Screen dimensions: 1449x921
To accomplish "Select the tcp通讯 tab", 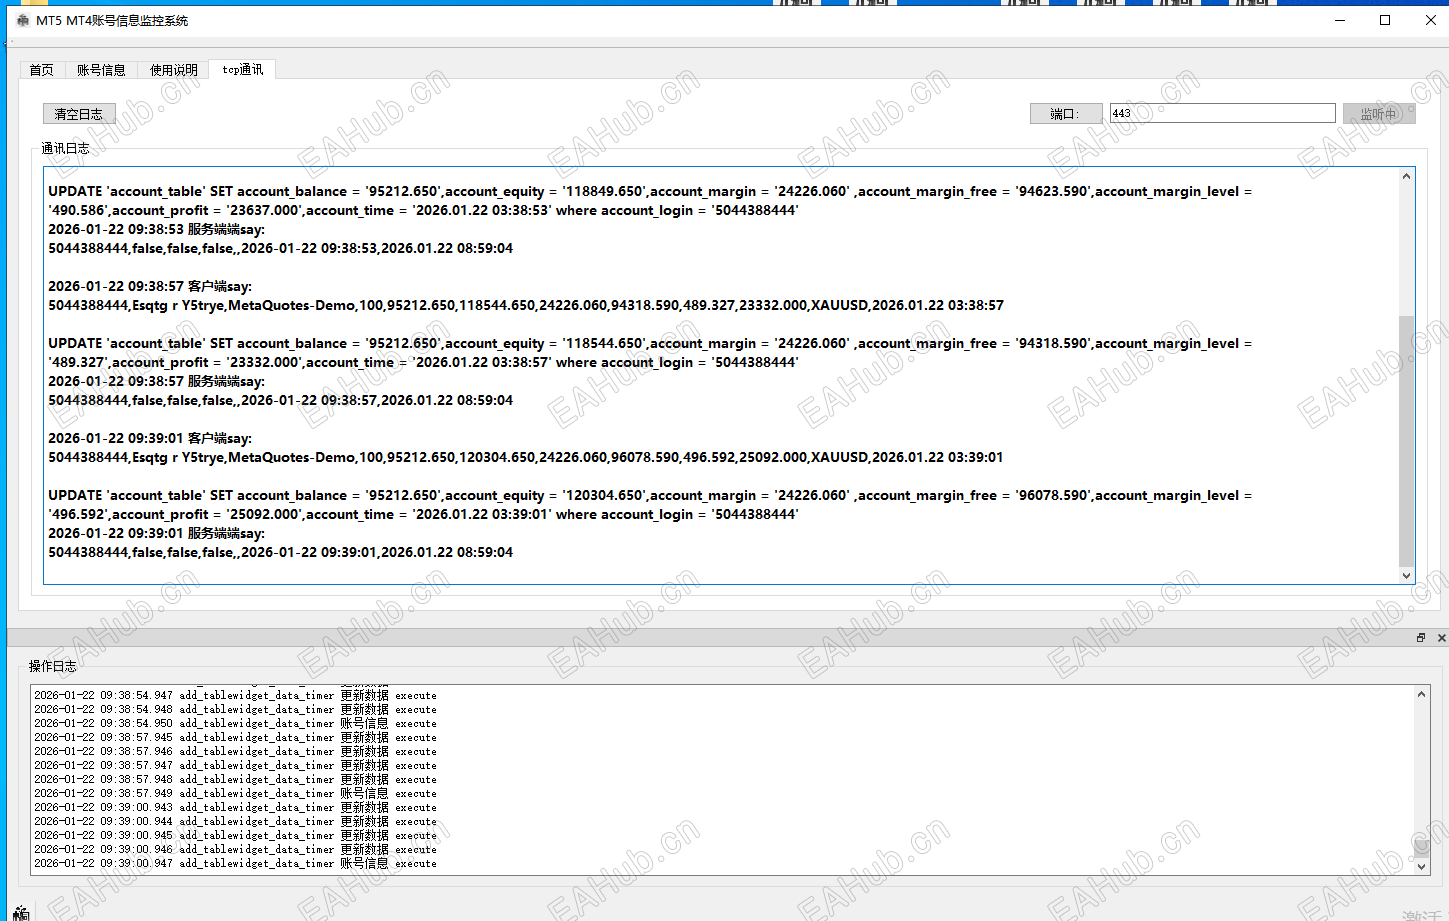I will click(243, 69).
